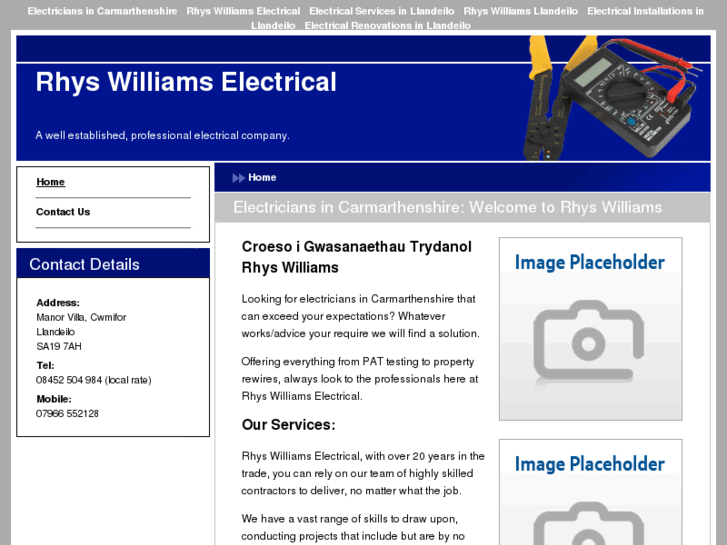This screenshot has height=545, width=727.
Task: Click the Llandeilo address line
Action: click(56, 332)
